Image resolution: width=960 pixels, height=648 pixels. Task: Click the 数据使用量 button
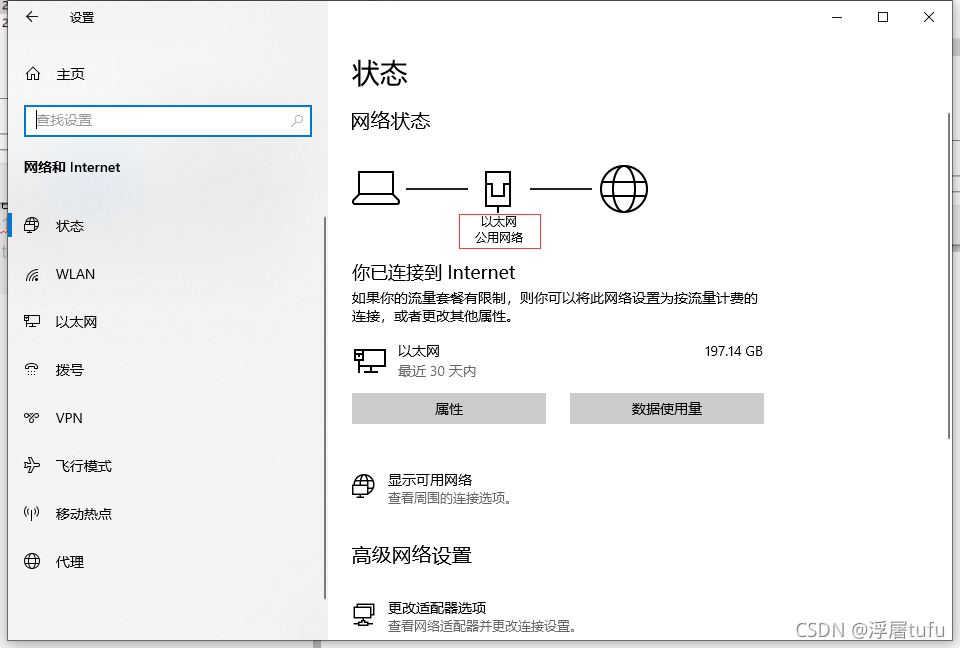click(666, 408)
